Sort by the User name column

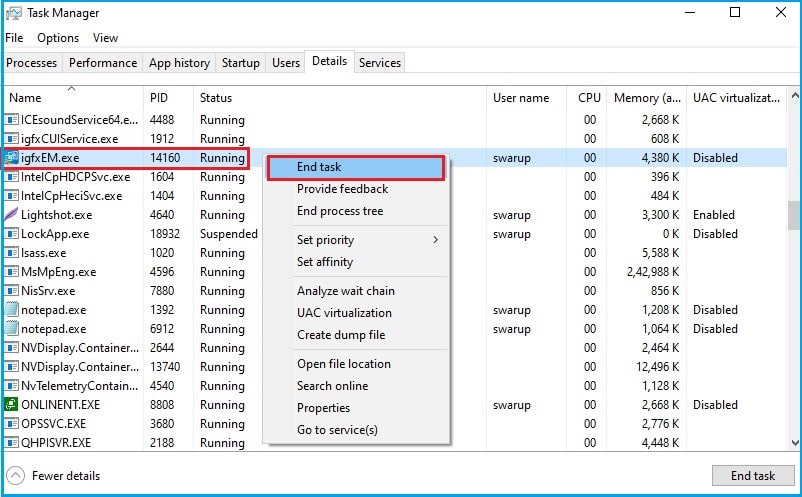[526, 98]
